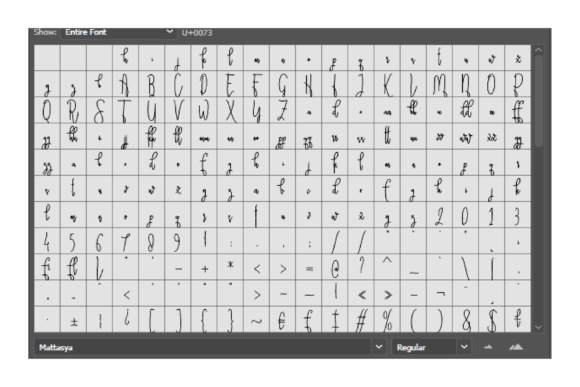Select the uppercase C glyph
Viewport: 580px width, 387px height.
coord(178,84)
